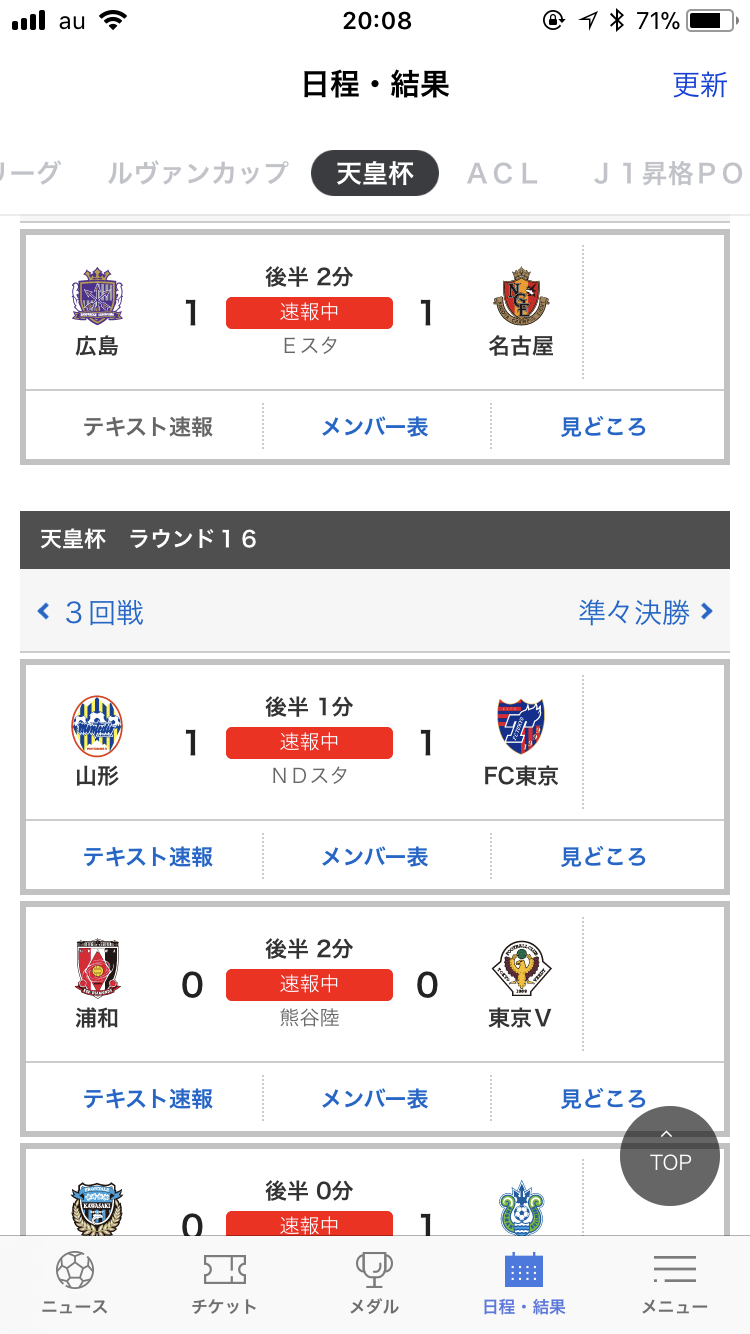Open the メダル trophy icon

[x=374, y=1270]
